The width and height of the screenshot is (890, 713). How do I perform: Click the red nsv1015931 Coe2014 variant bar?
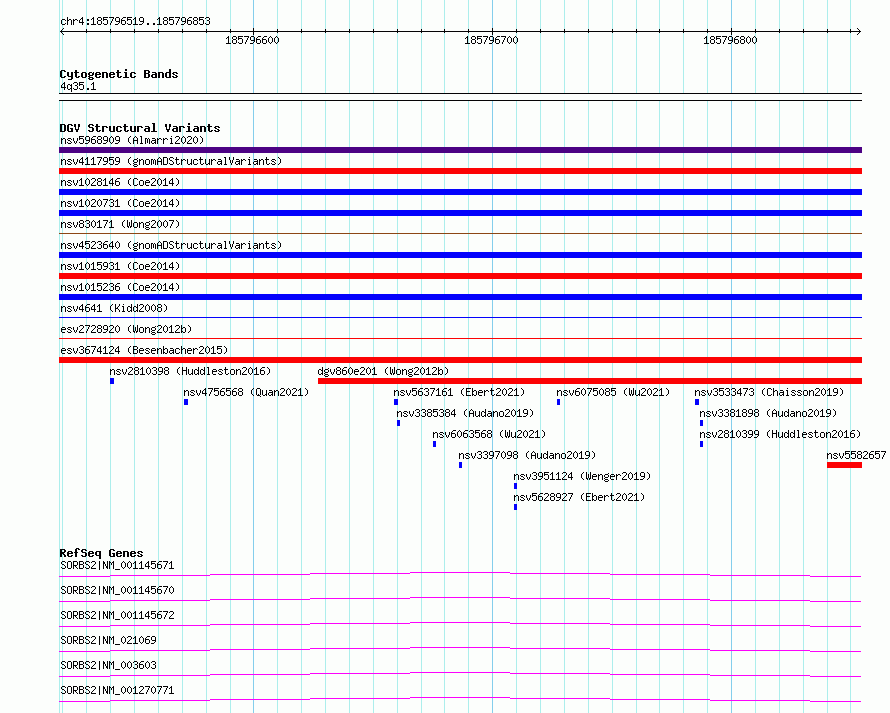pos(460,276)
